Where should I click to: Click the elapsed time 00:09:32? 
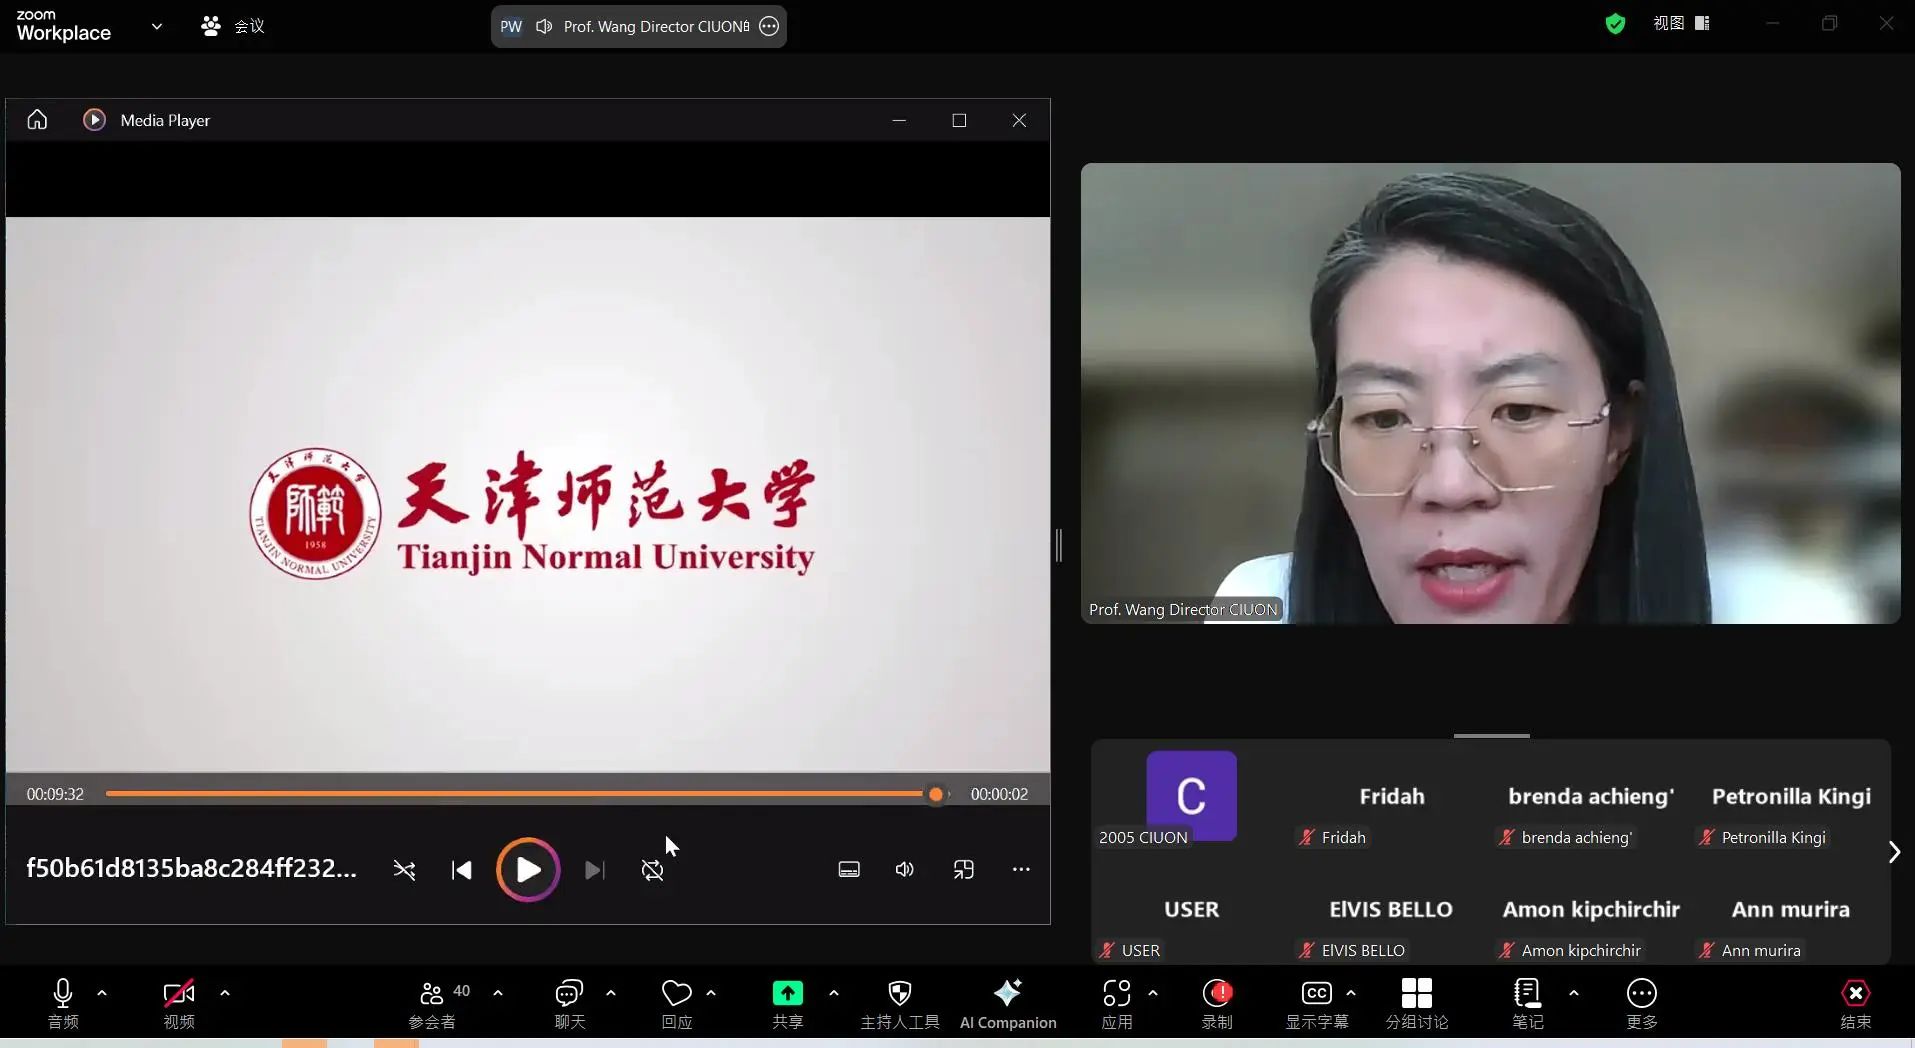pos(55,794)
